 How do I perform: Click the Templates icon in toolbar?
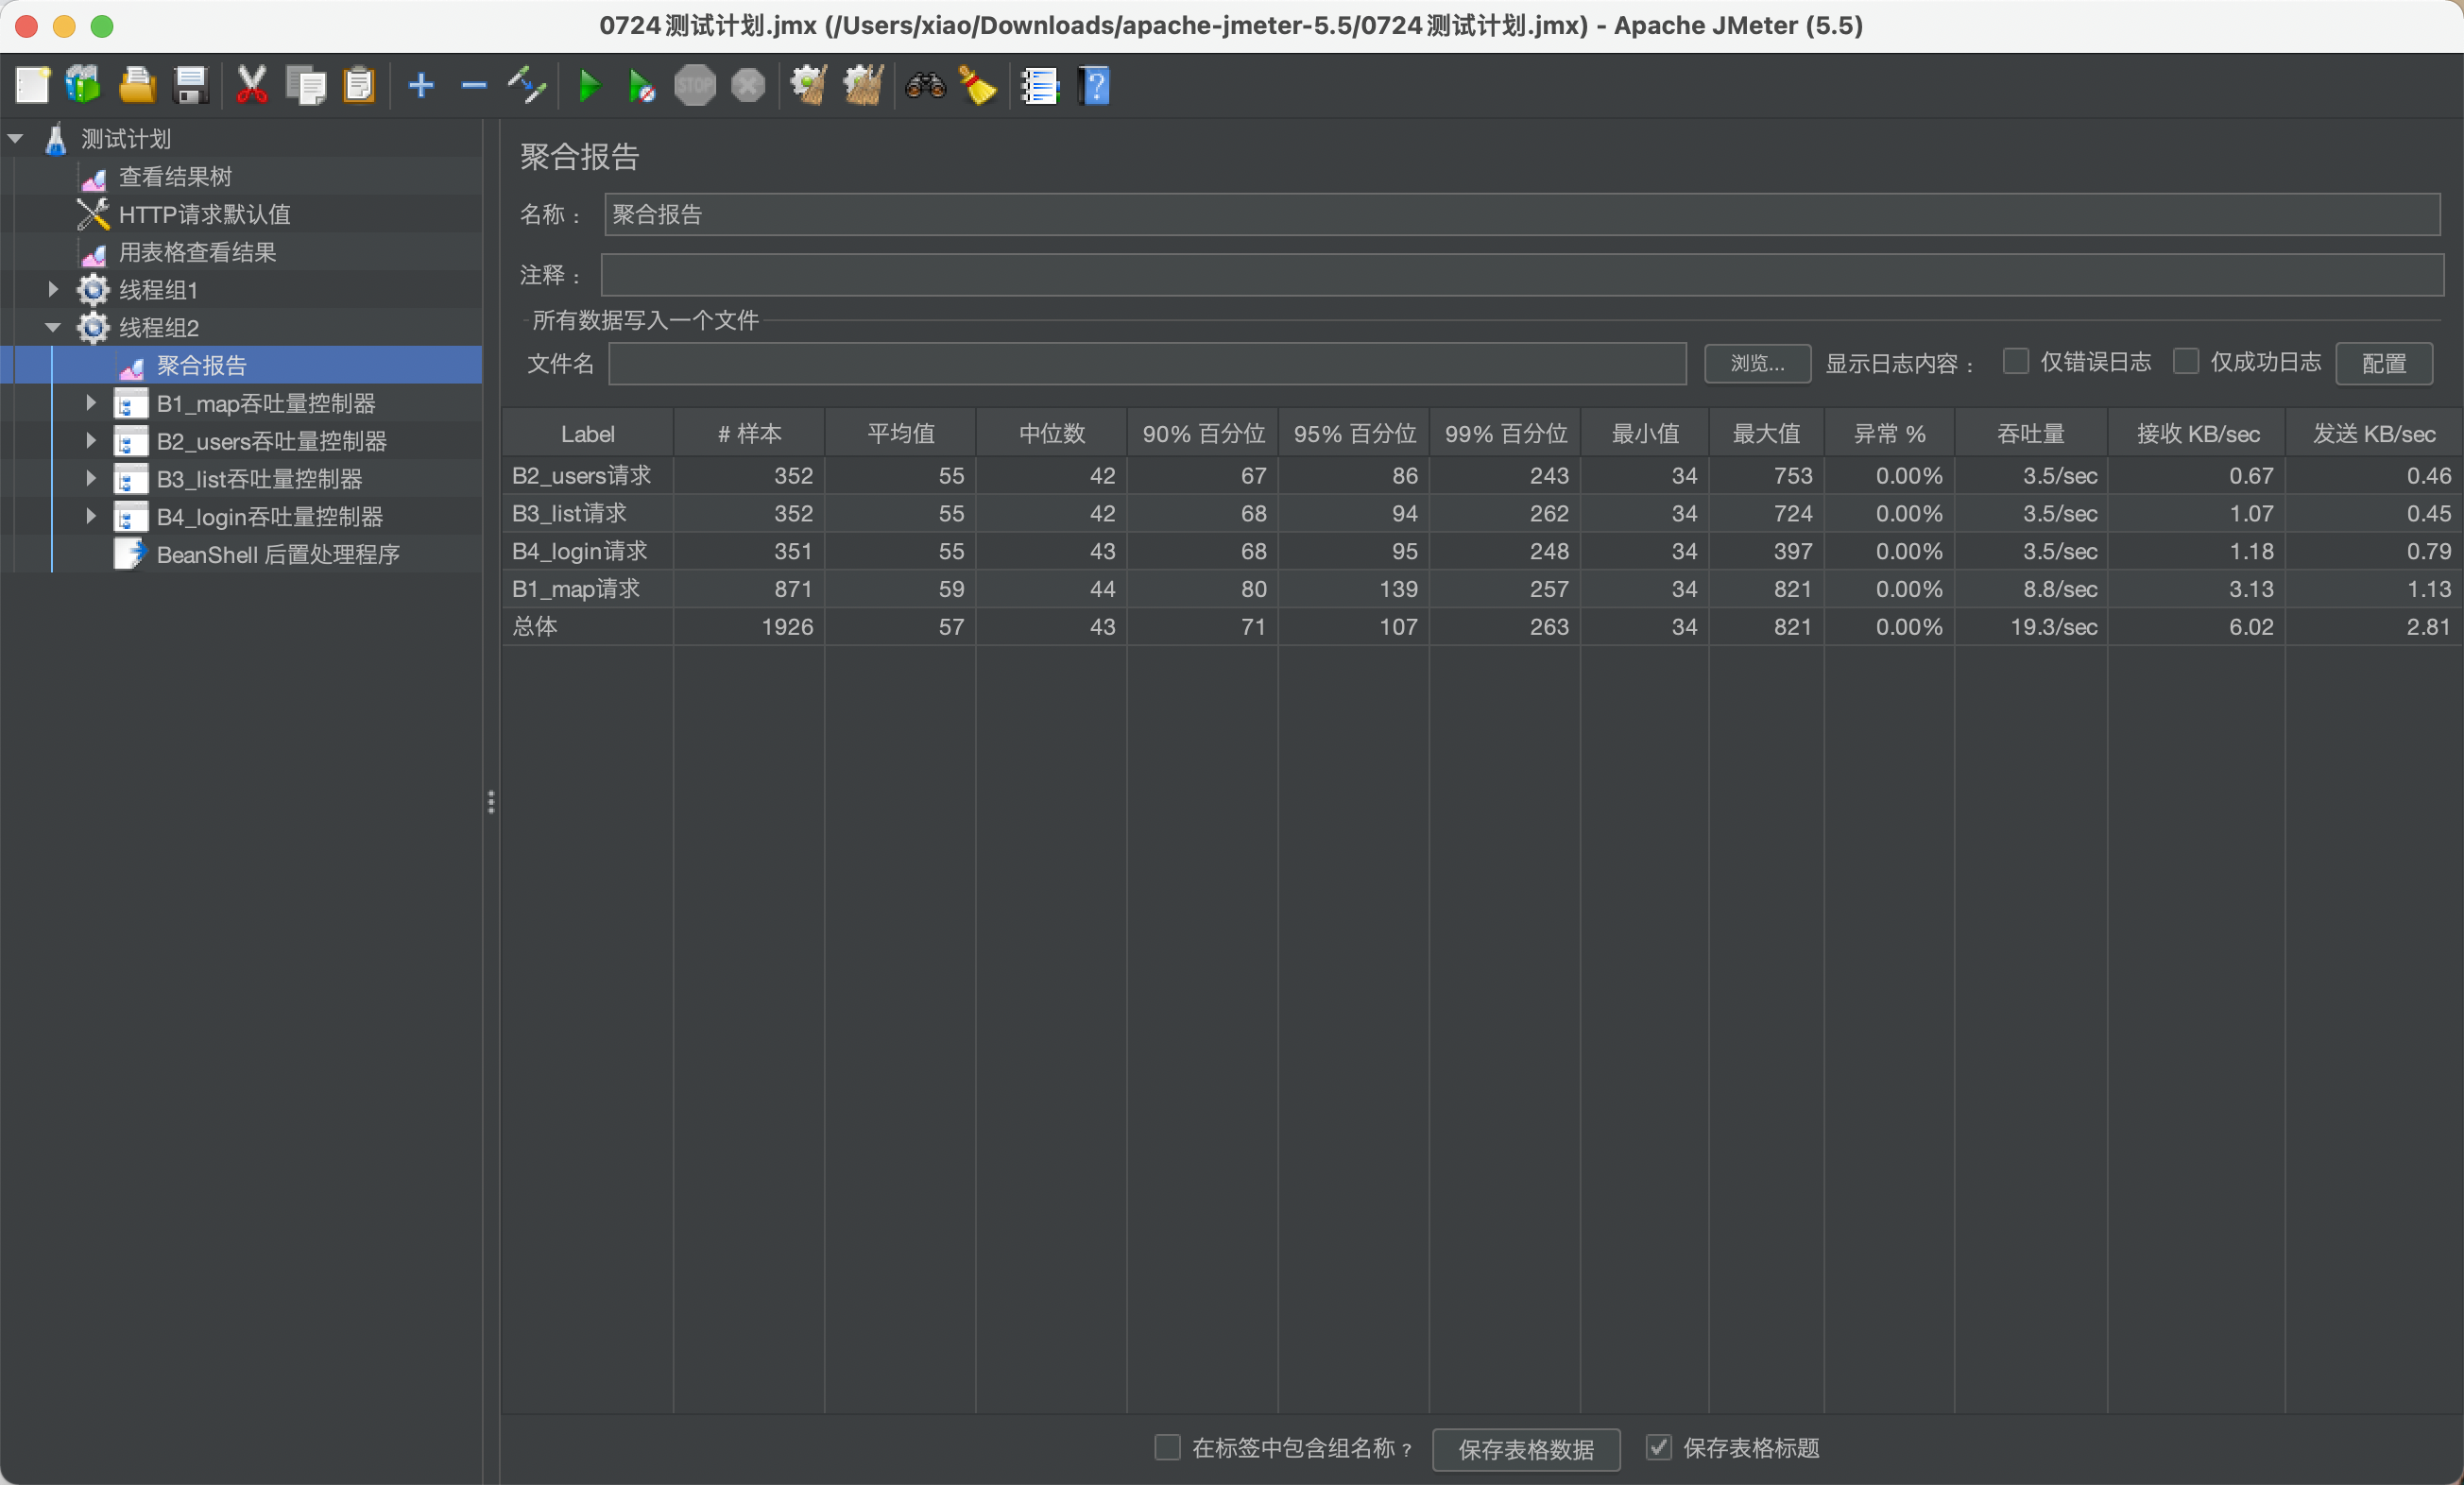[84, 86]
